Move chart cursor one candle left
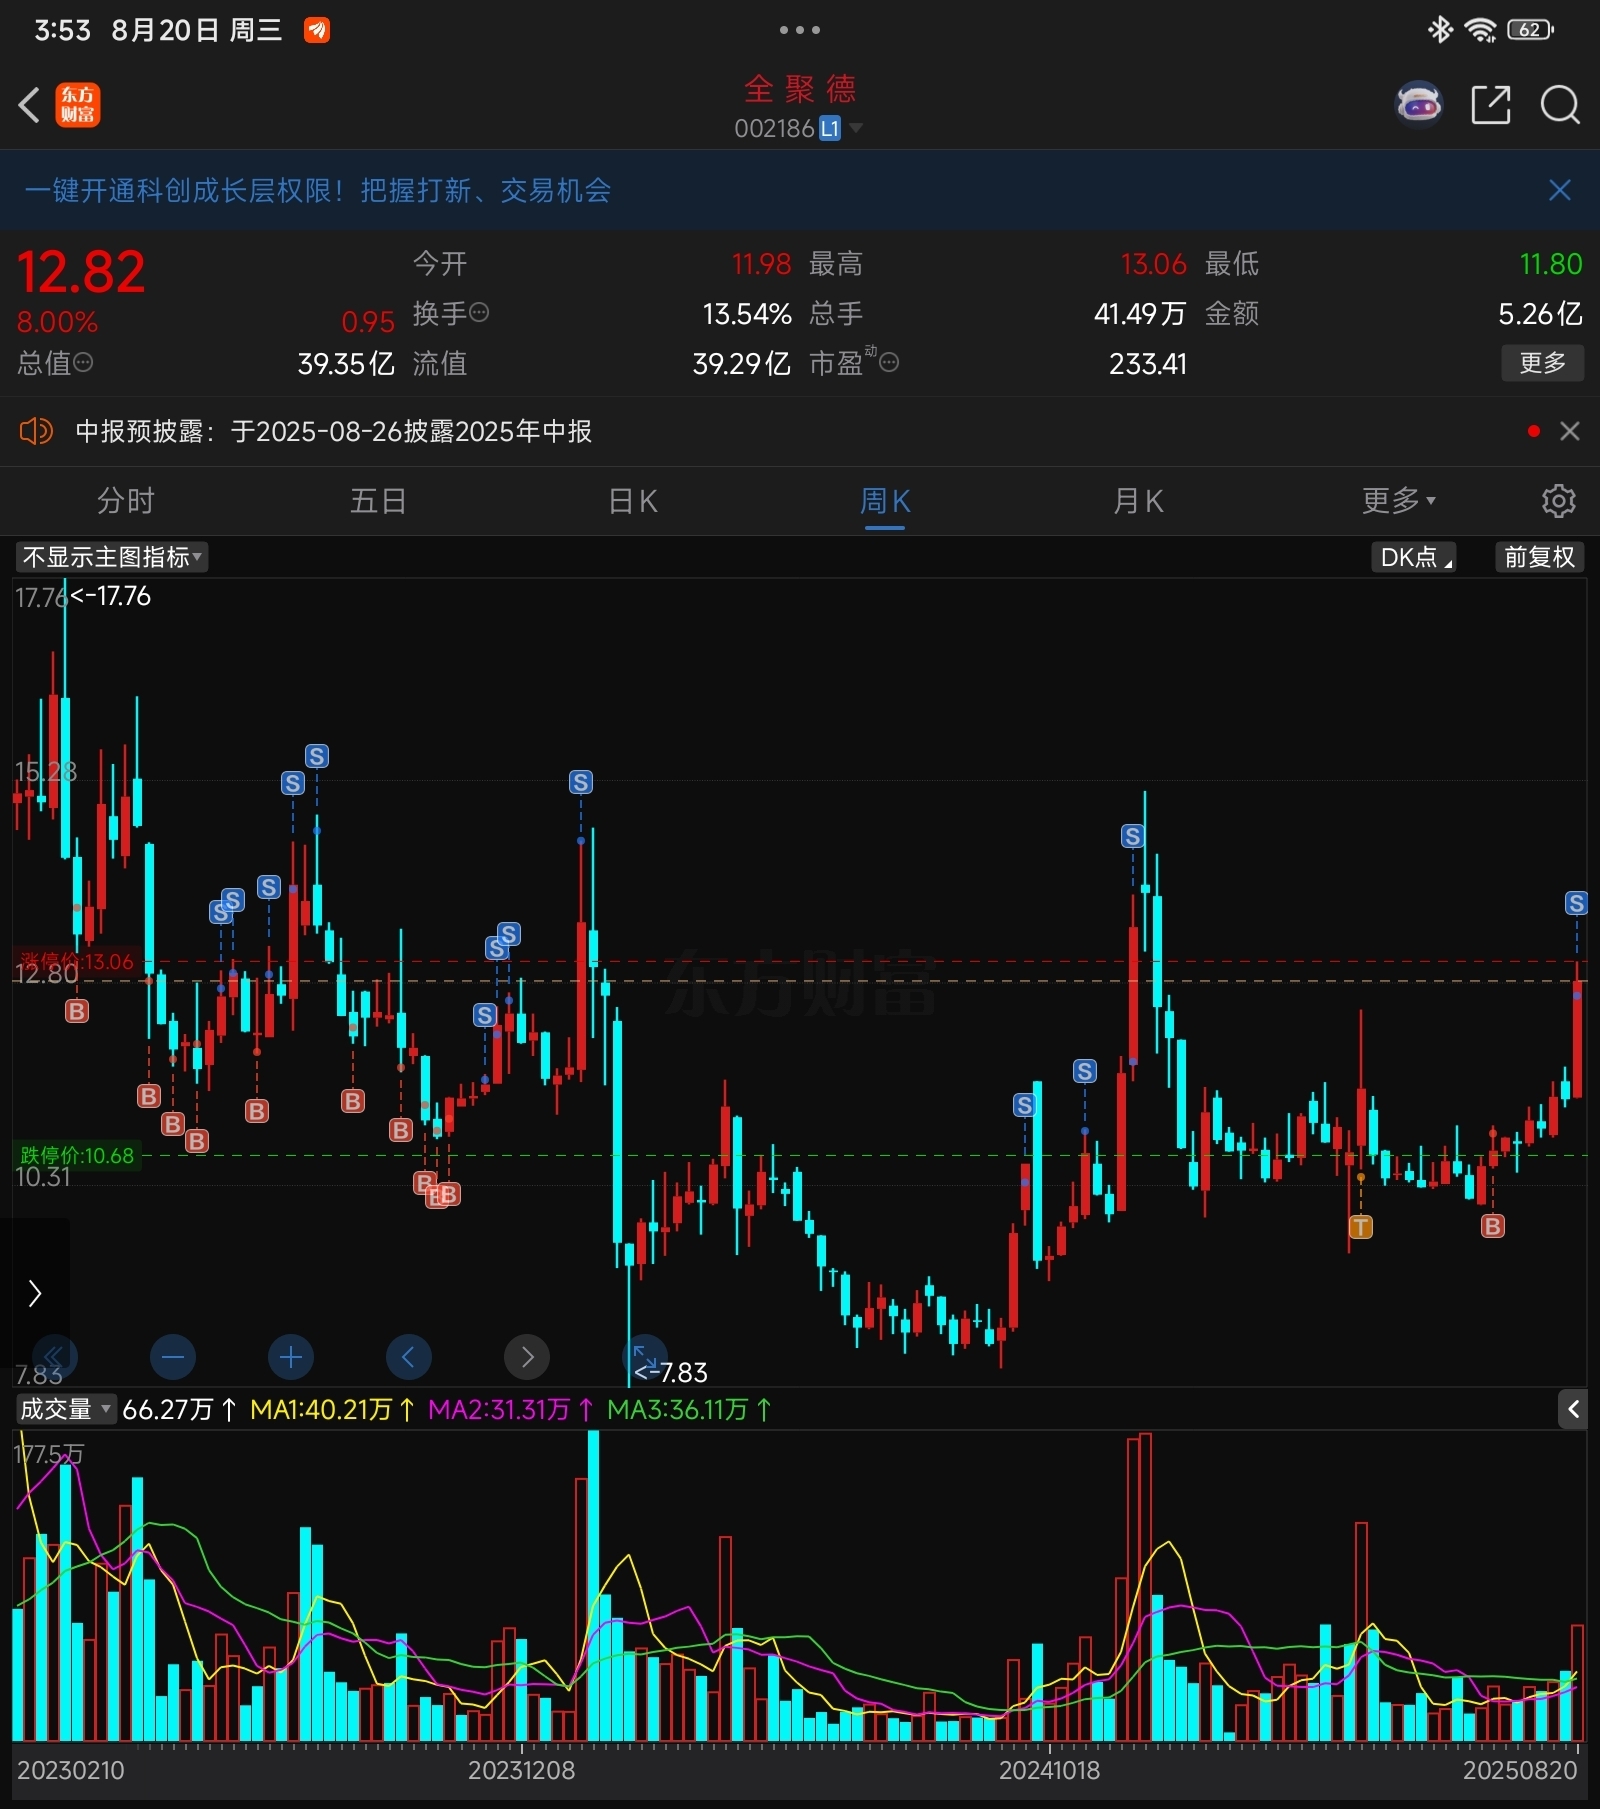Screen dimensions: 1600x1809 [x=408, y=1357]
